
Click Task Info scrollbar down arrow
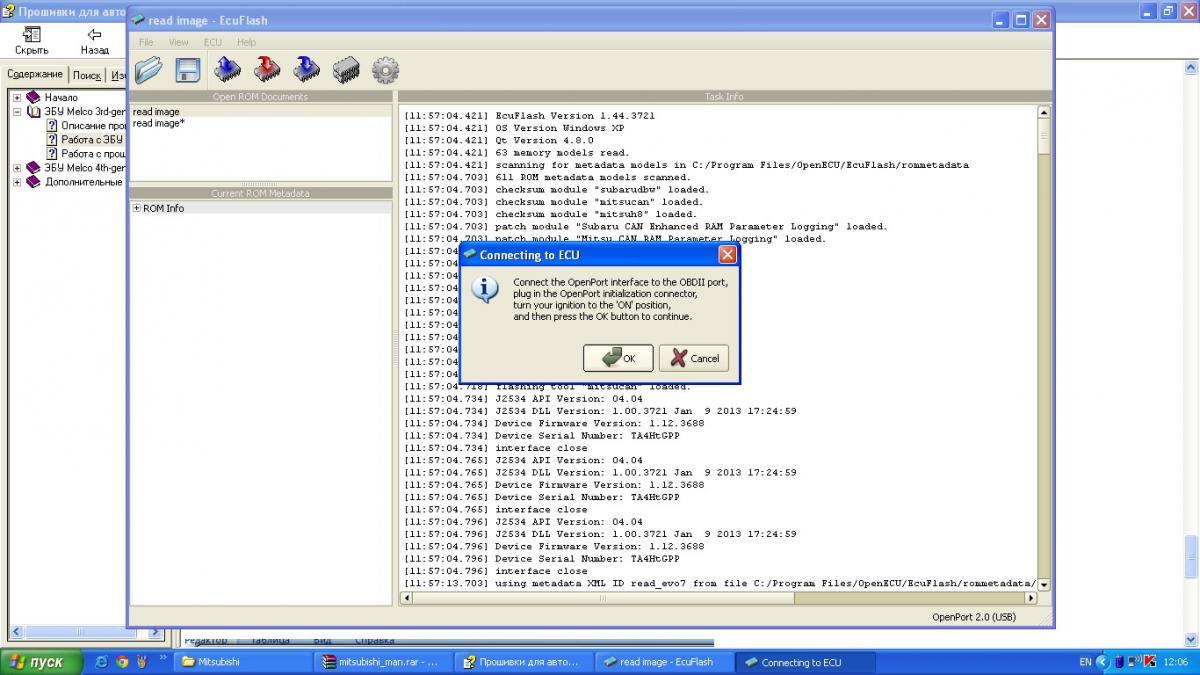1044,584
